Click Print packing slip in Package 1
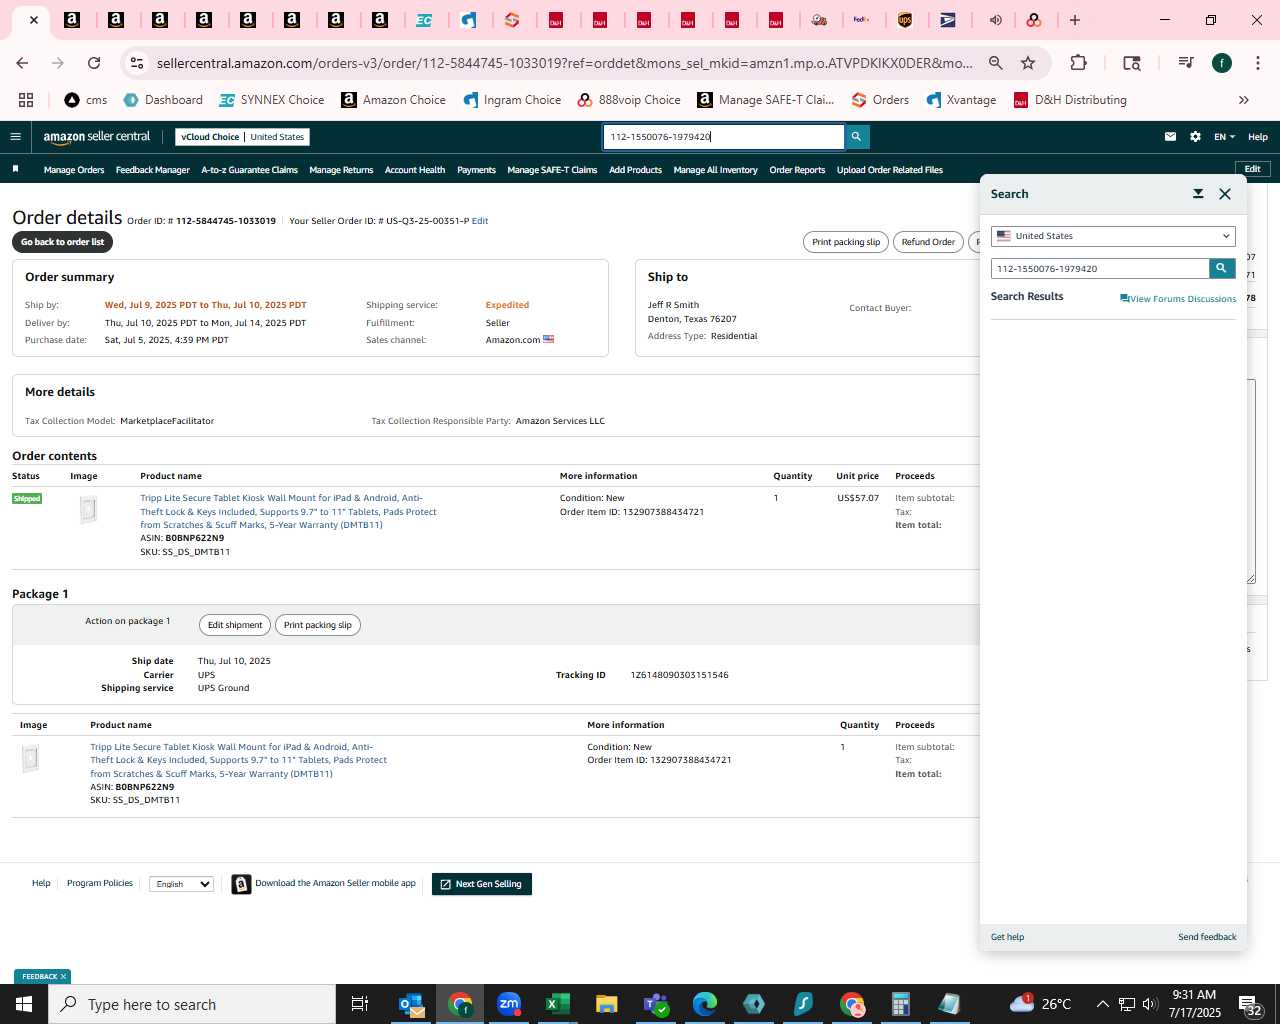This screenshot has width=1280, height=1024. tap(318, 625)
